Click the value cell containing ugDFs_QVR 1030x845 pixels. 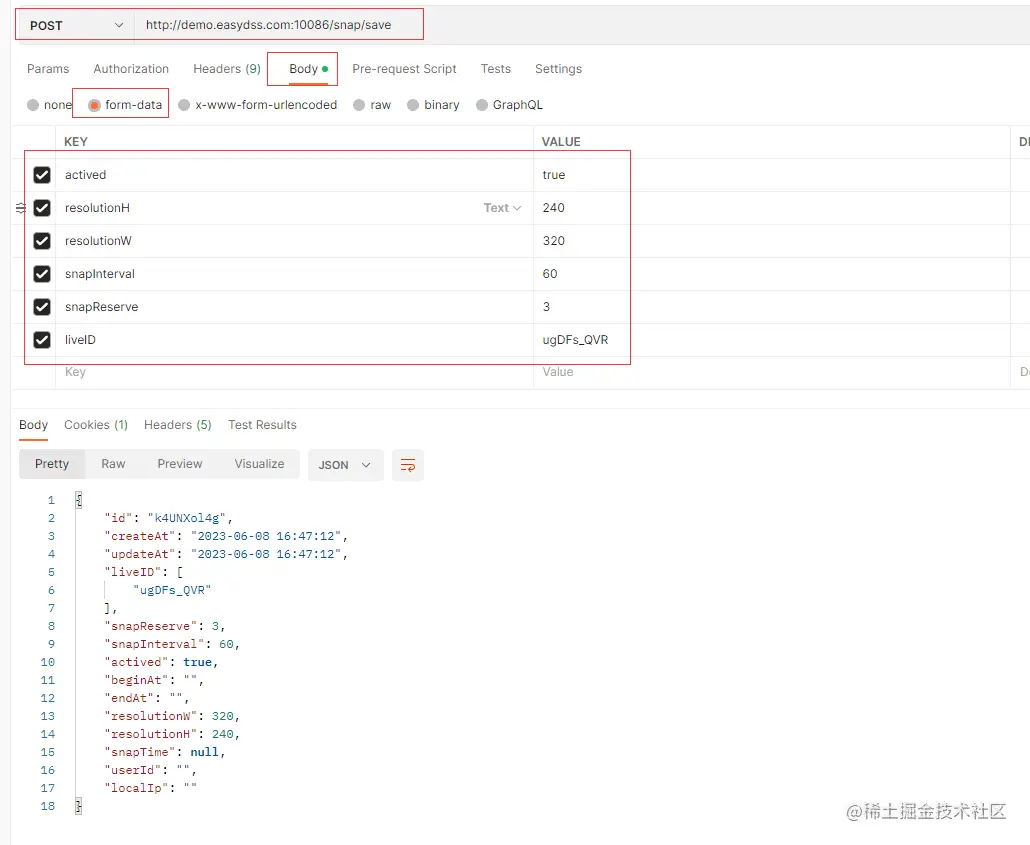(771, 340)
